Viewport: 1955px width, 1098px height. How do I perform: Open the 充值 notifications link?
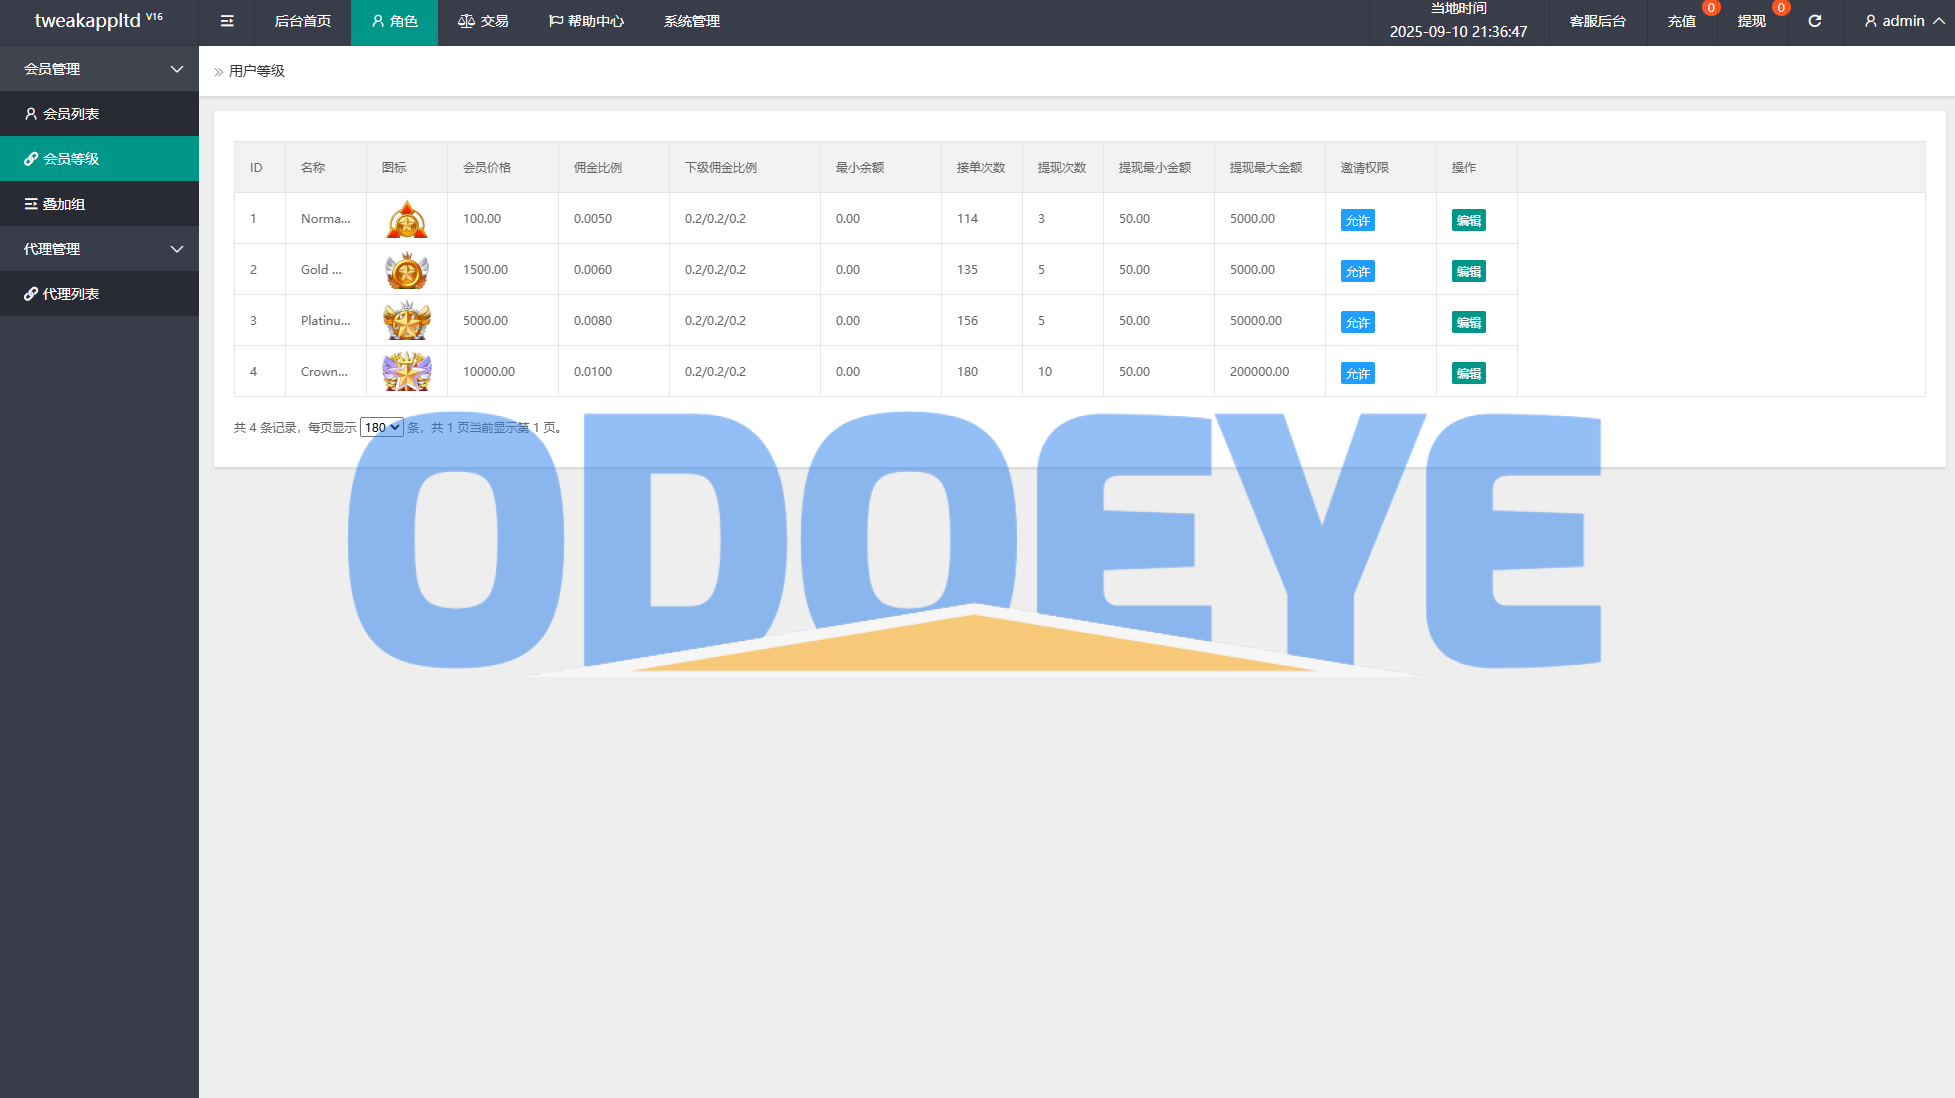[1681, 21]
